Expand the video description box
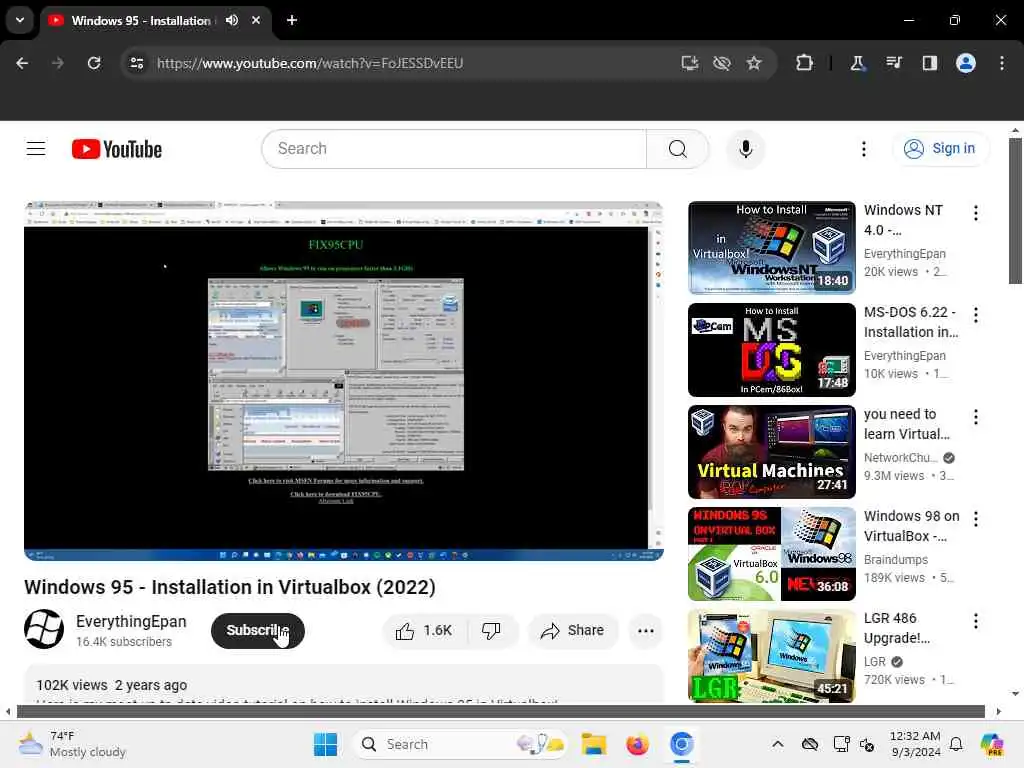 (344, 684)
